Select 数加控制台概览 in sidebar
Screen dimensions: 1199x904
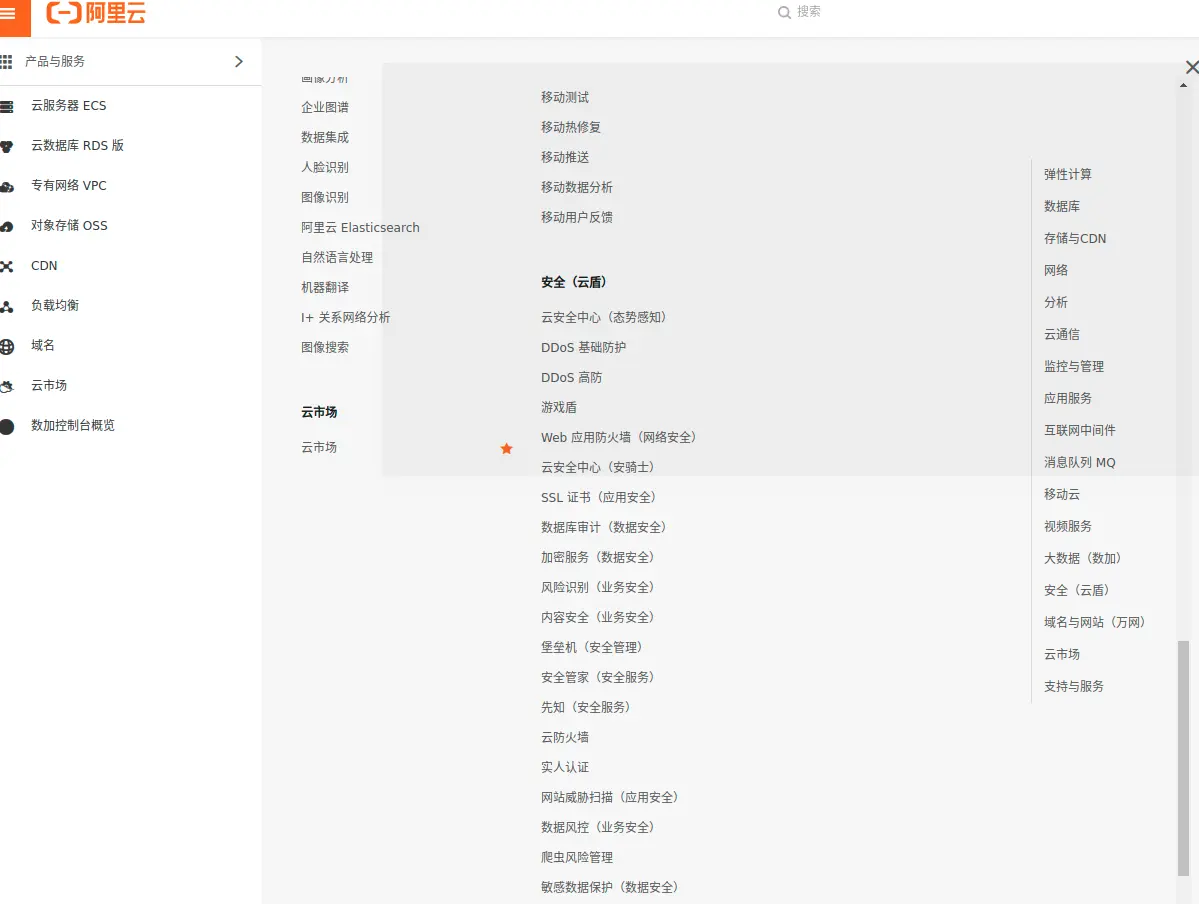tap(73, 425)
